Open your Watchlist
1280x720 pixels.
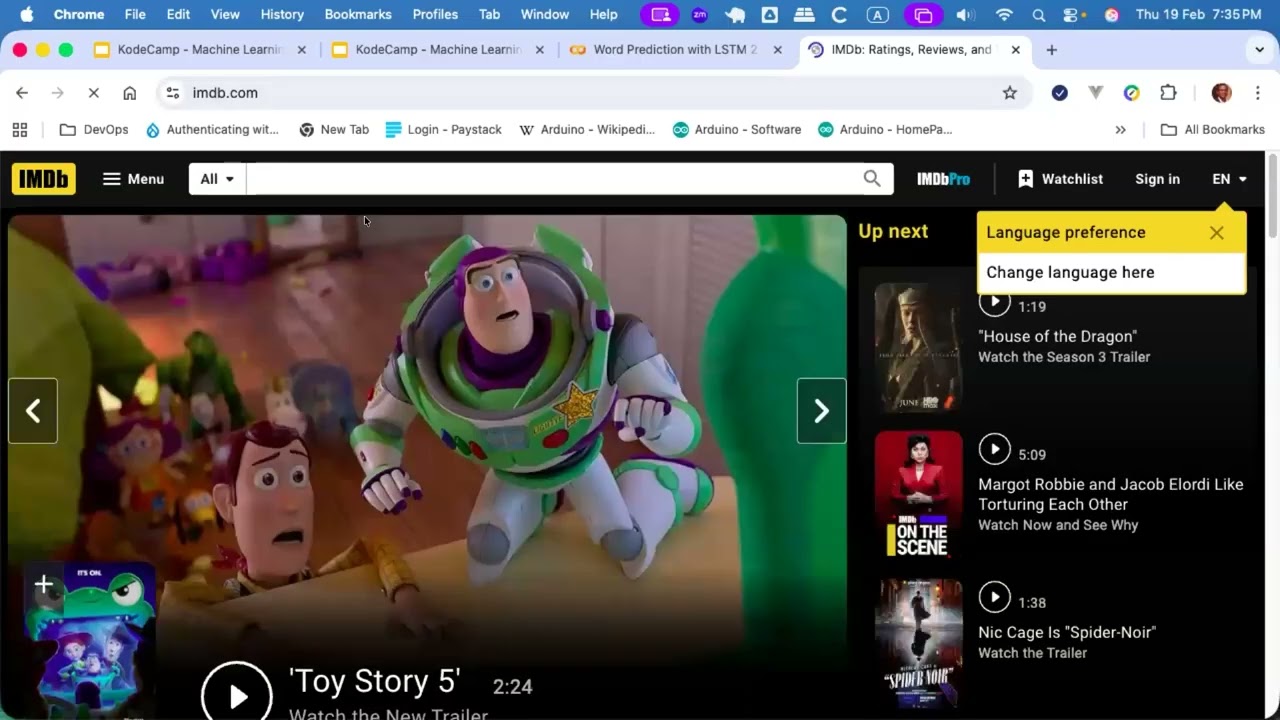pos(1060,179)
